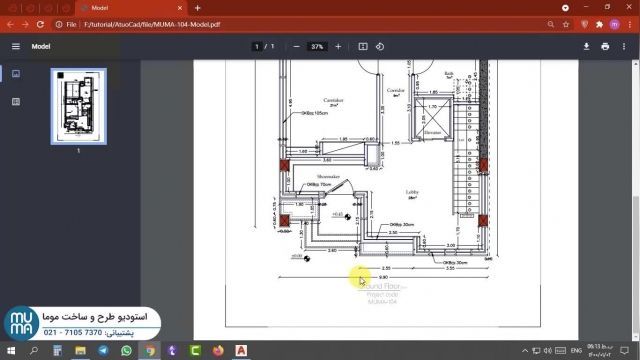Click the 37% zoom level field

pyautogui.click(x=317, y=47)
